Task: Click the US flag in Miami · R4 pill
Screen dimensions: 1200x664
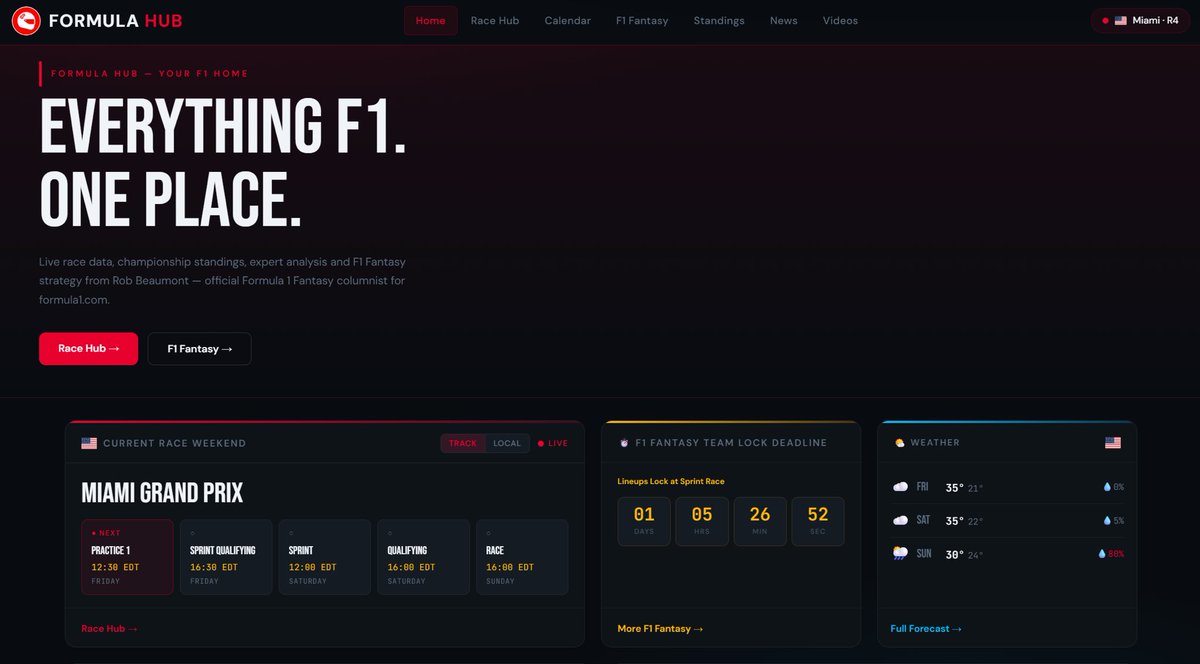Action: 1121,20
